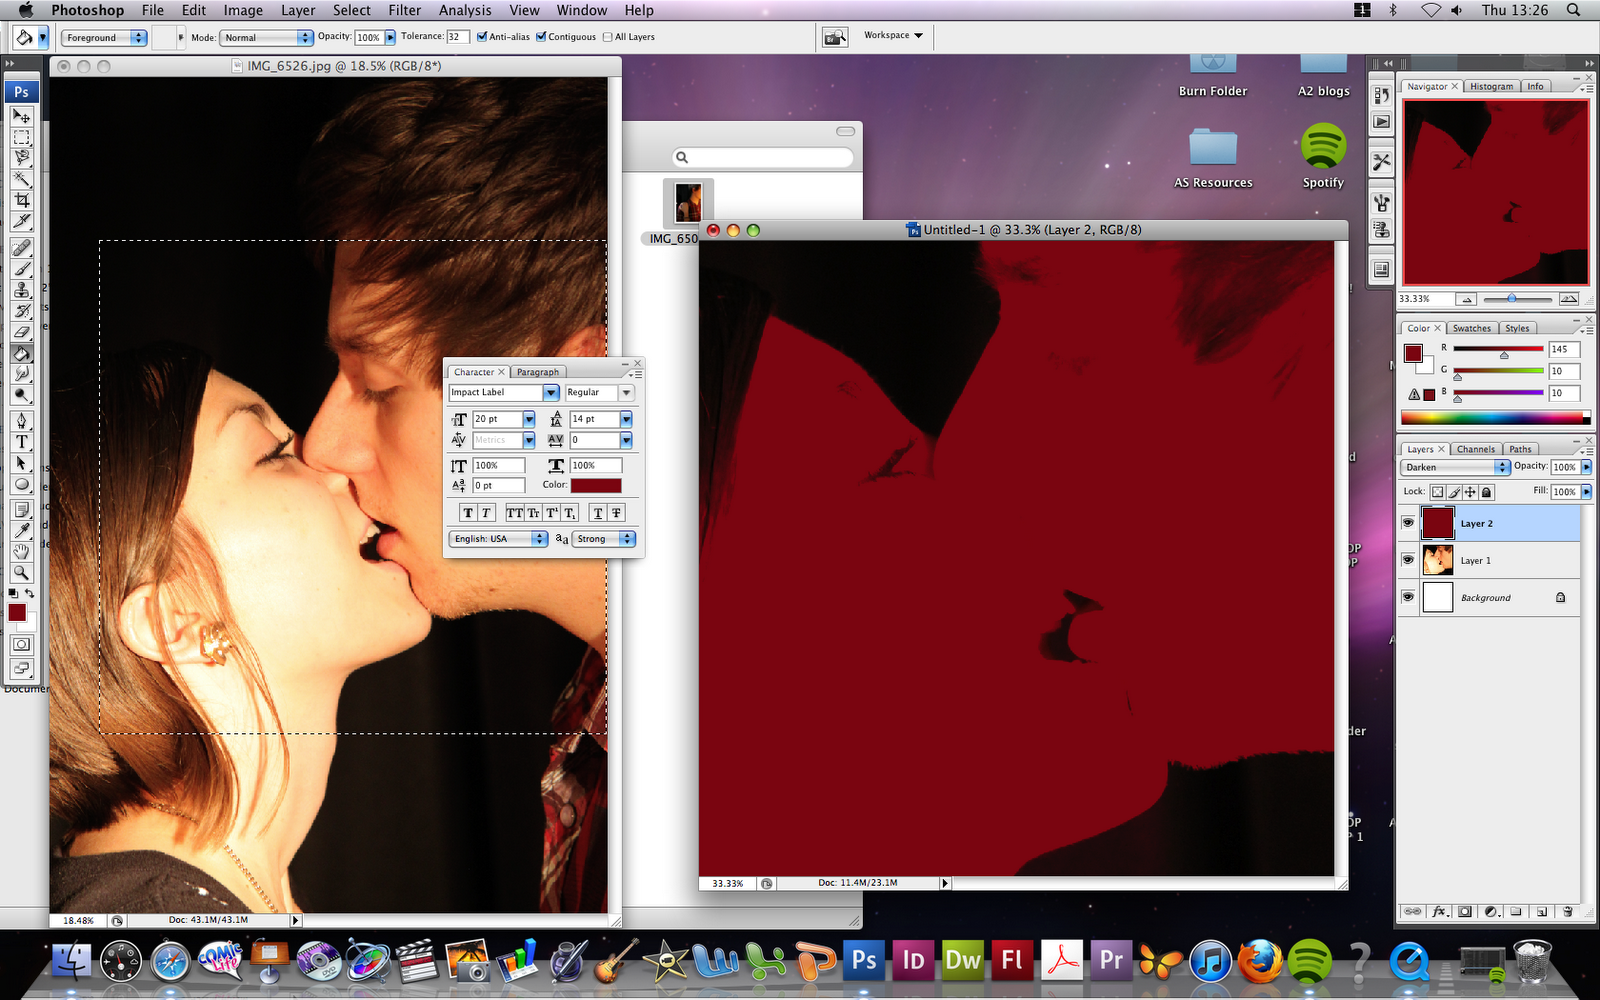Open the Strong anti-aliasing dropdown
Screen dimensions: 1600x1000
point(604,539)
